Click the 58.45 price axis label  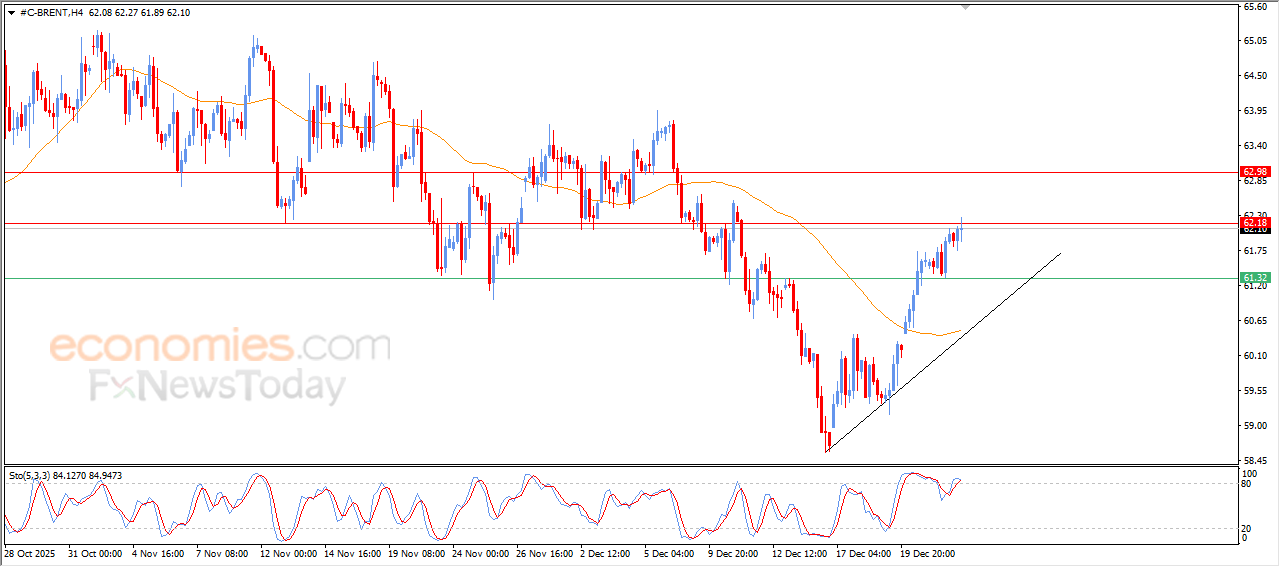[1255, 461]
